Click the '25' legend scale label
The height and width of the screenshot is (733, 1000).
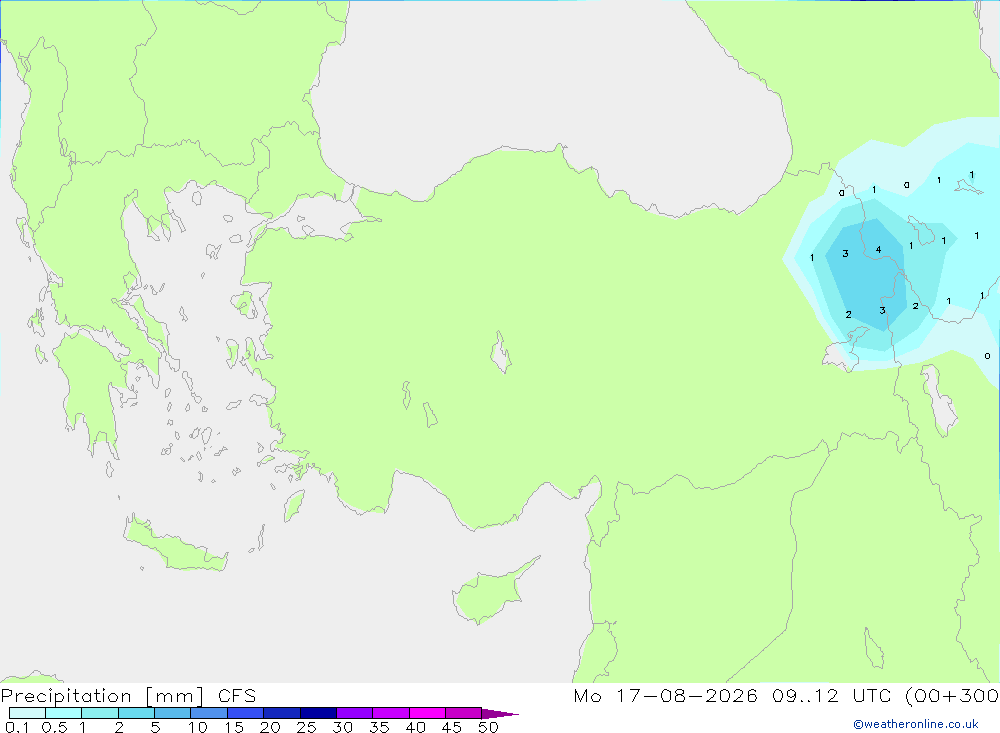pos(307,727)
